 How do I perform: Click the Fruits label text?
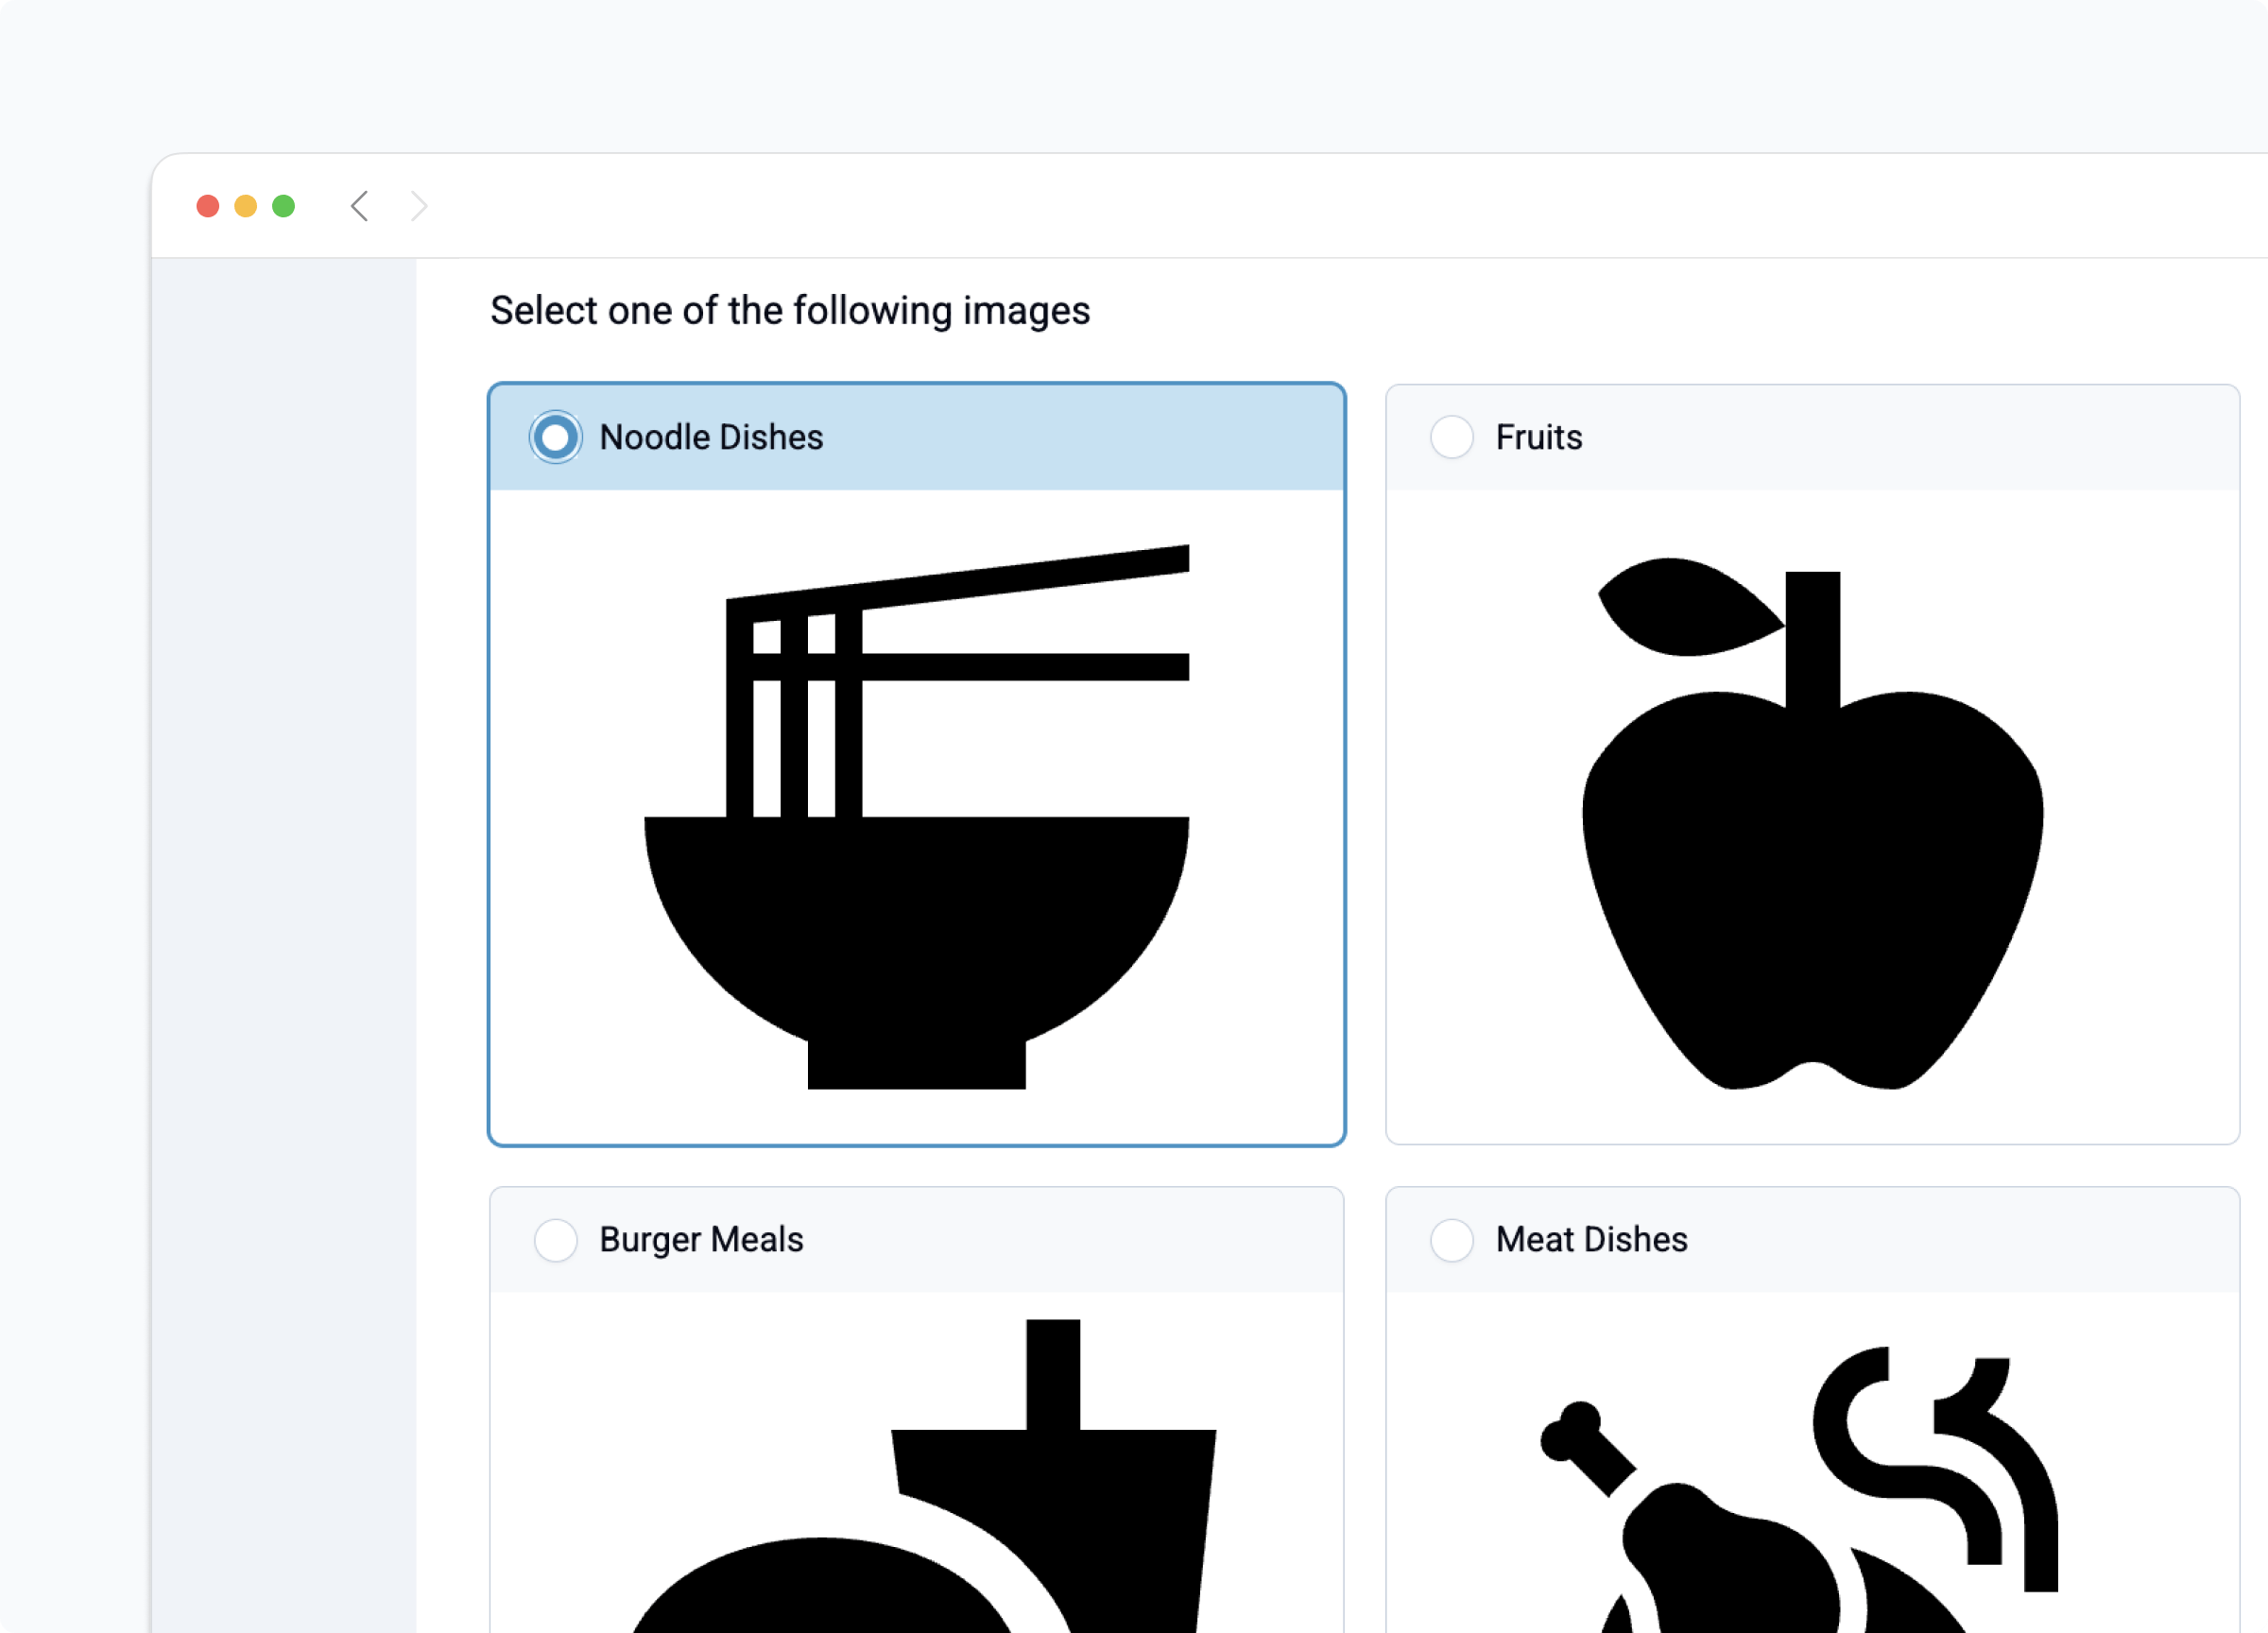click(1538, 437)
